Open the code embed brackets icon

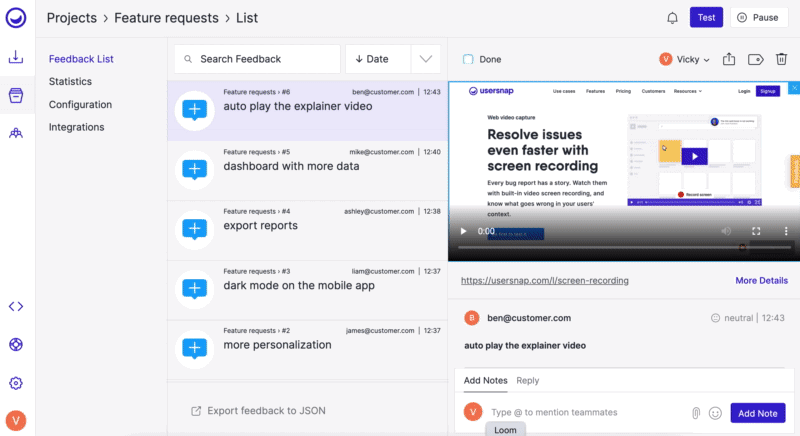(16, 306)
